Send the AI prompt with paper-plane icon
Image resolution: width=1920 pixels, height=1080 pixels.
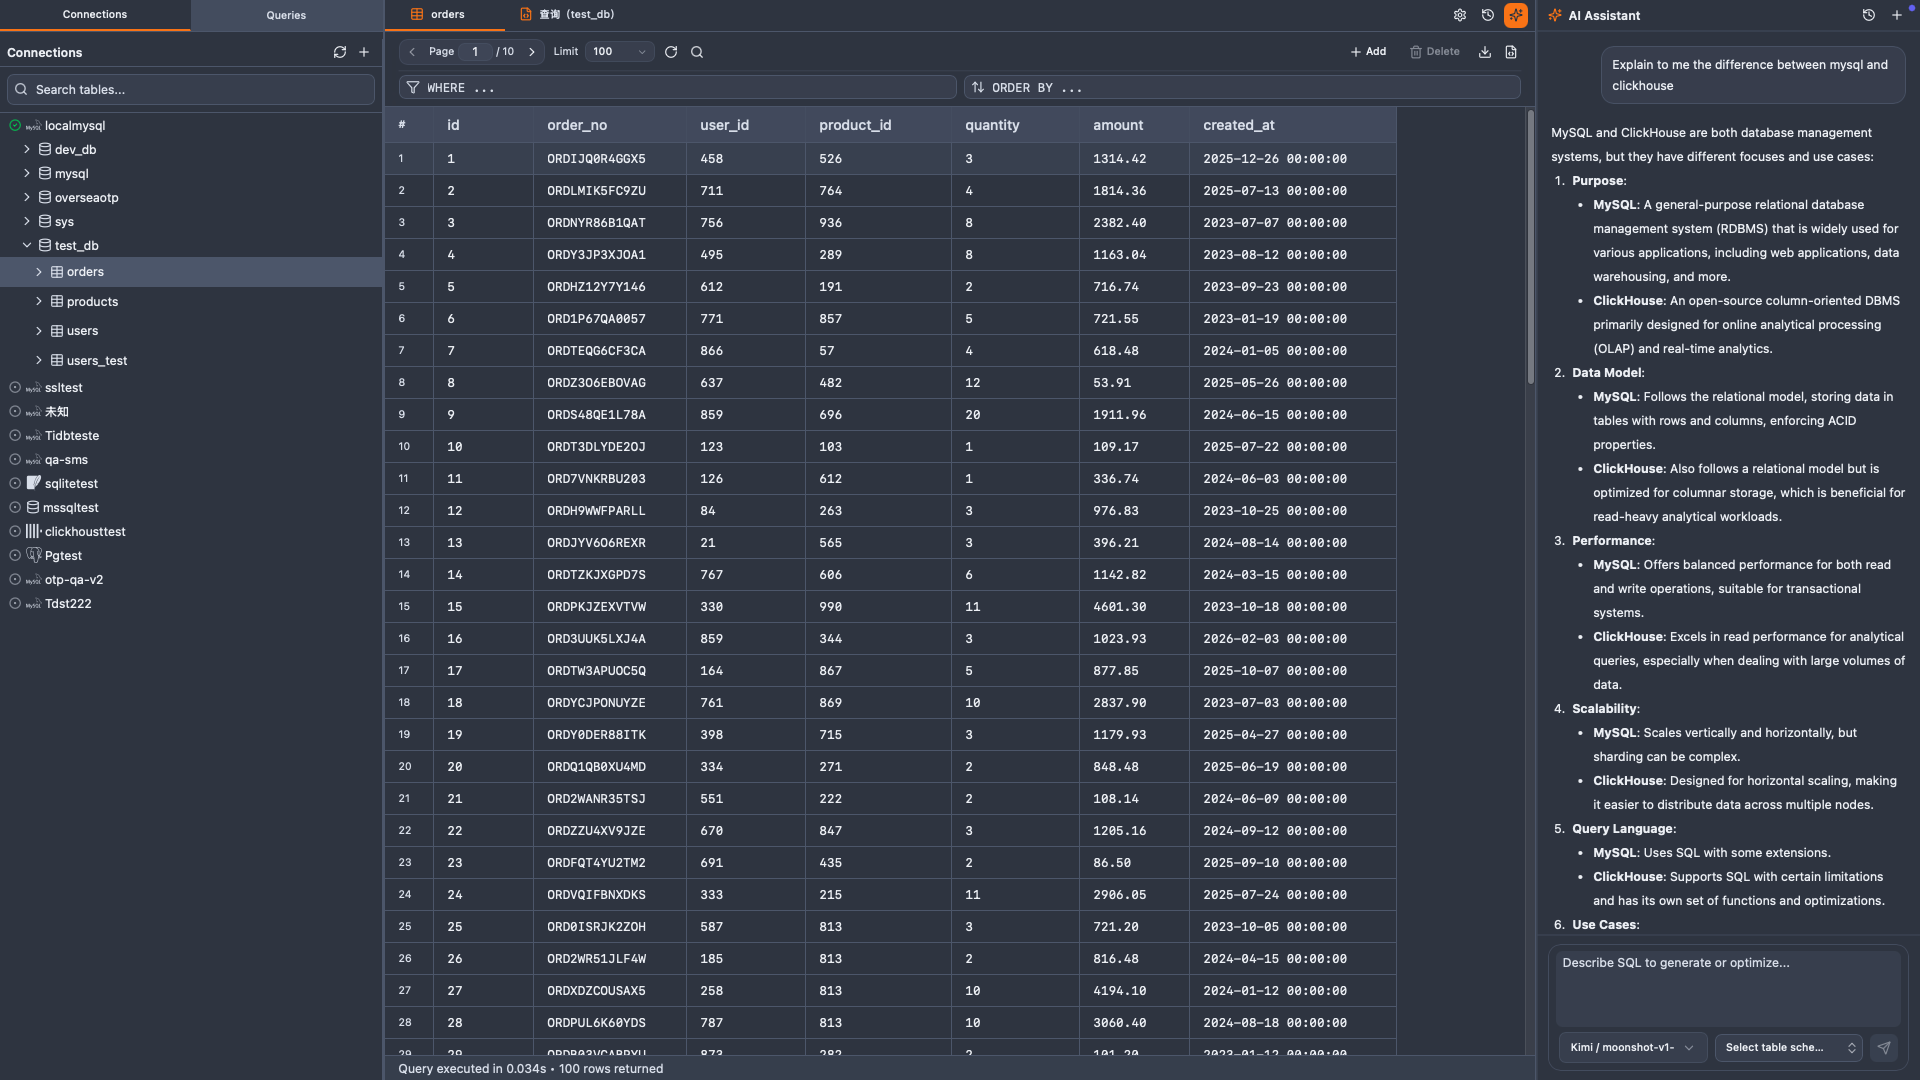click(1884, 1048)
